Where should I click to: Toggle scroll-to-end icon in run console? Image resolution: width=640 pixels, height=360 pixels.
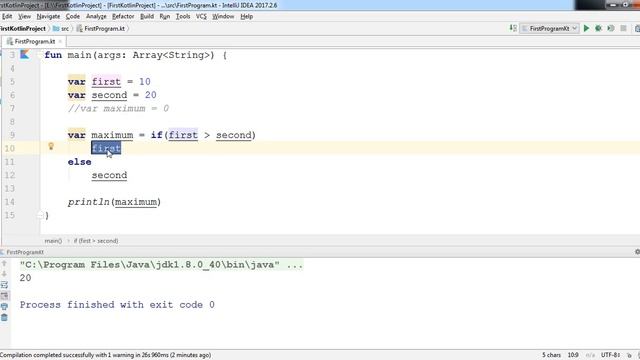coord(4,296)
